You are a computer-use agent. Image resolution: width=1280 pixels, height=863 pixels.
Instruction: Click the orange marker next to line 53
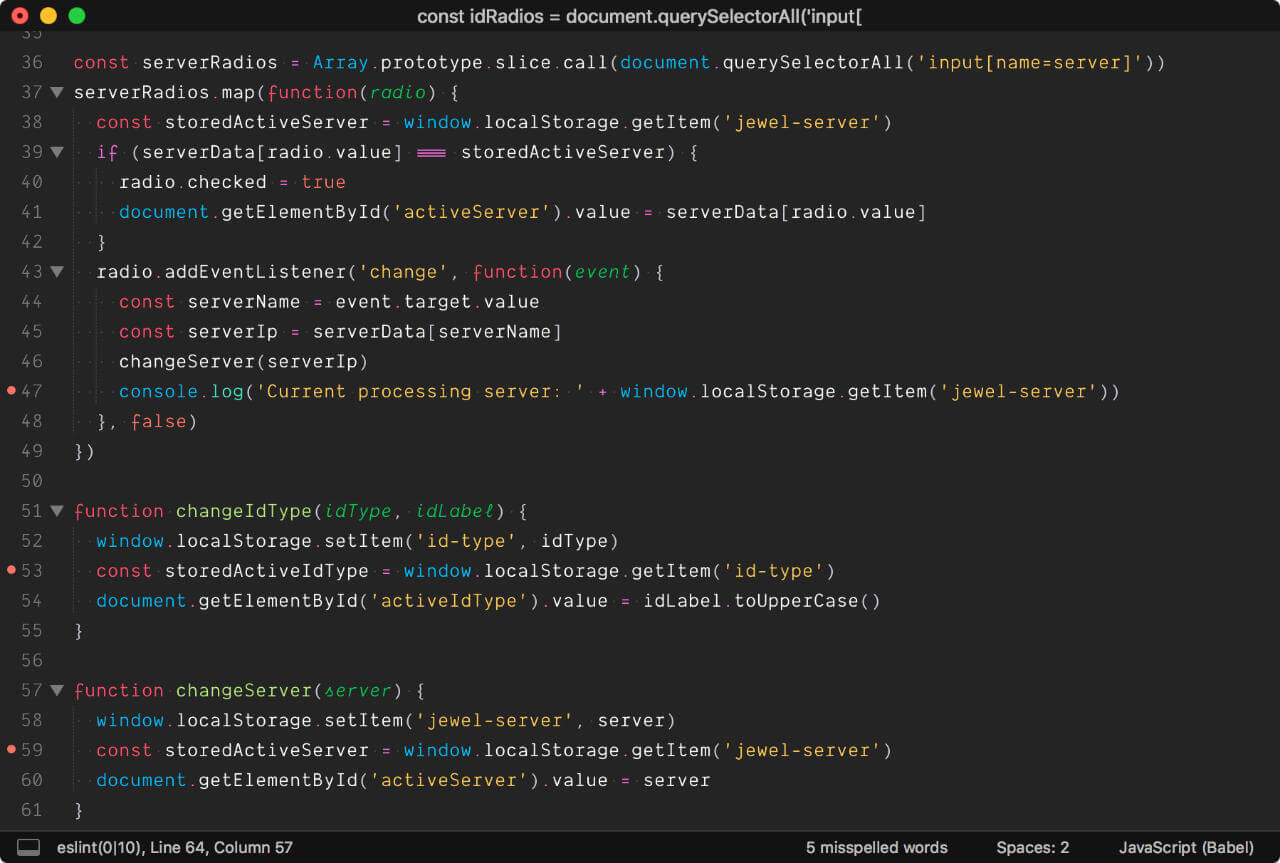point(11,571)
